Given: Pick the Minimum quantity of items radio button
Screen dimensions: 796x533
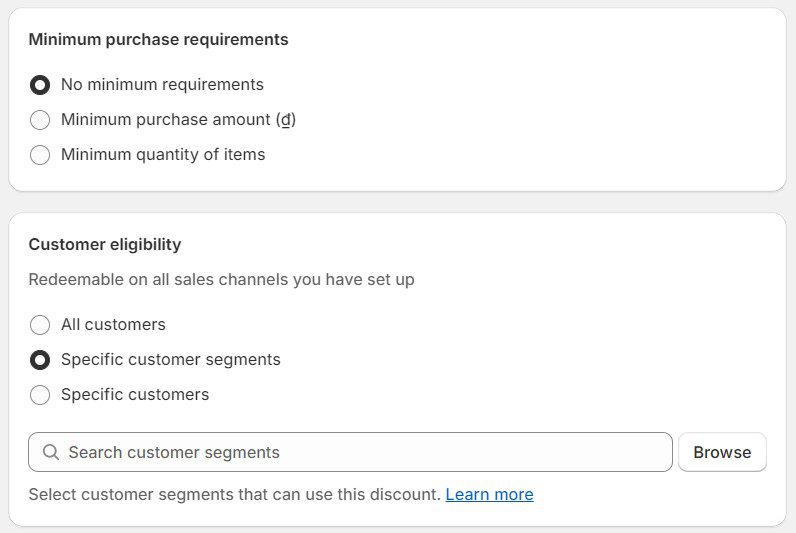Looking at the screenshot, I should click(x=40, y=155).
